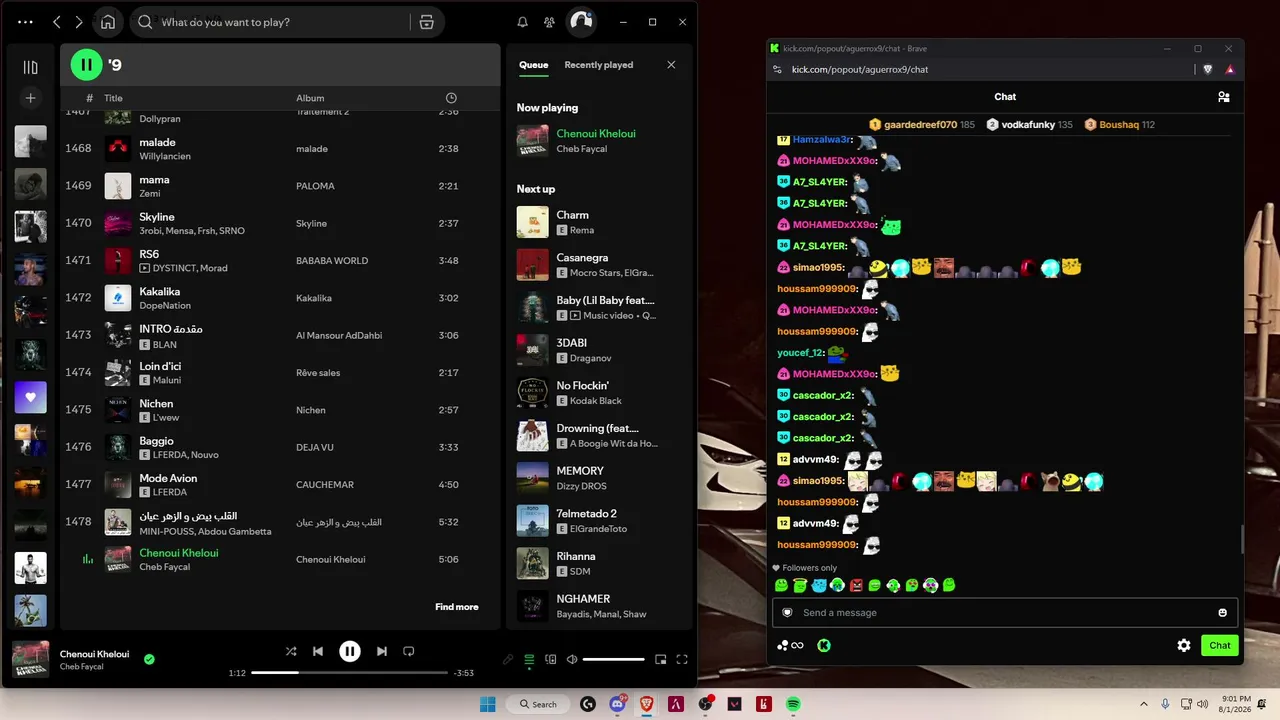Open the Spotify miniplayer
1280x720 pixels.
[x=660, y=659]
